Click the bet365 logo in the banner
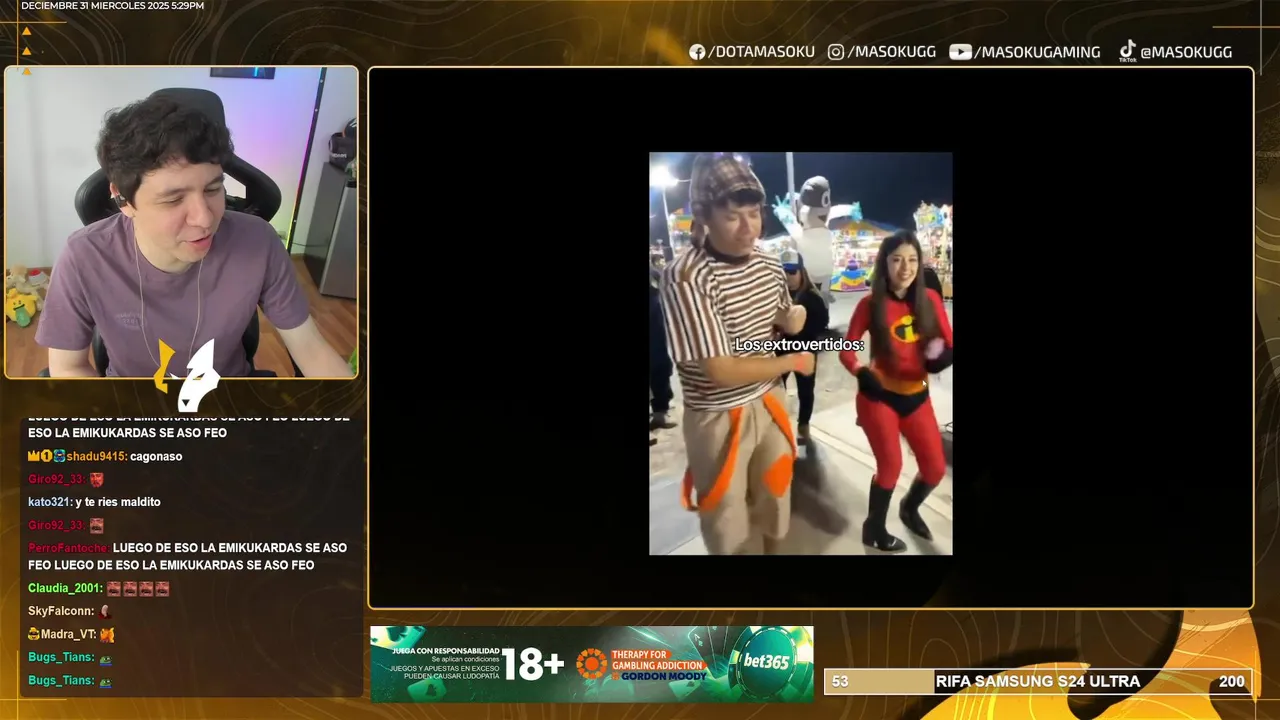The image size is (1280, 720). point(767,662)
